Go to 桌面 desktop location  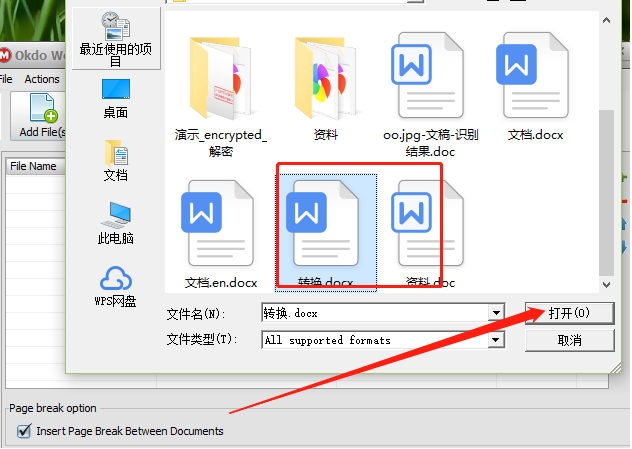[116, 99]
